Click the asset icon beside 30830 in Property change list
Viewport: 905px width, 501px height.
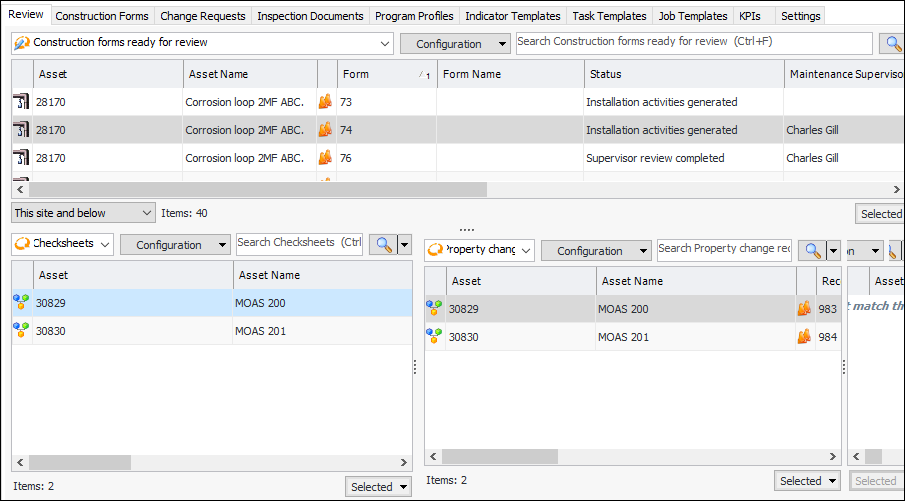(x=434, y=337)
